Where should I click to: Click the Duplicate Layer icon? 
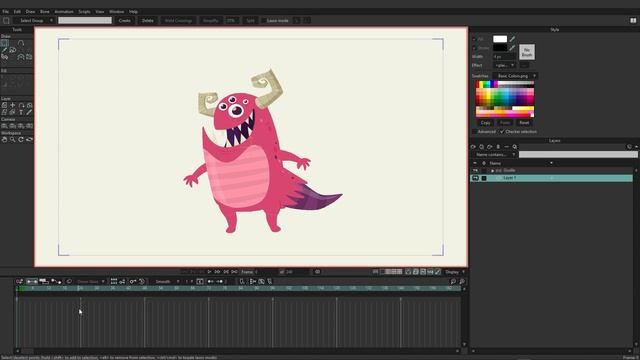[481, 147]
